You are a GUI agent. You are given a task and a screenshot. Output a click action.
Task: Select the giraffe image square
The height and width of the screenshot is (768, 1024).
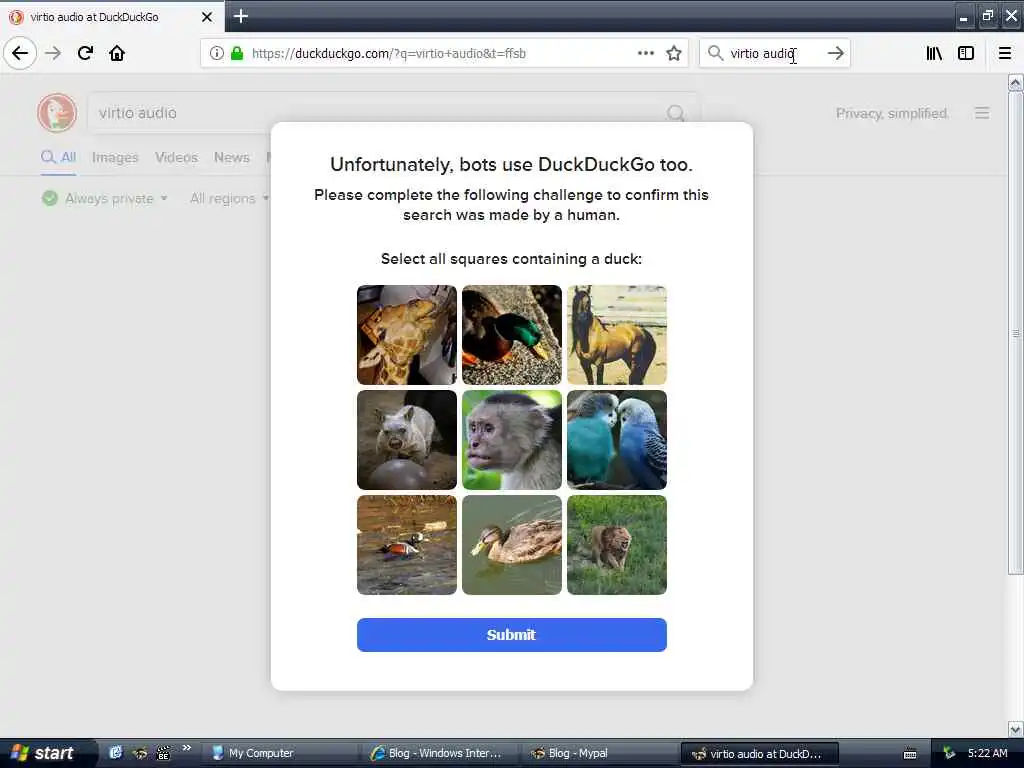(407, 335)
